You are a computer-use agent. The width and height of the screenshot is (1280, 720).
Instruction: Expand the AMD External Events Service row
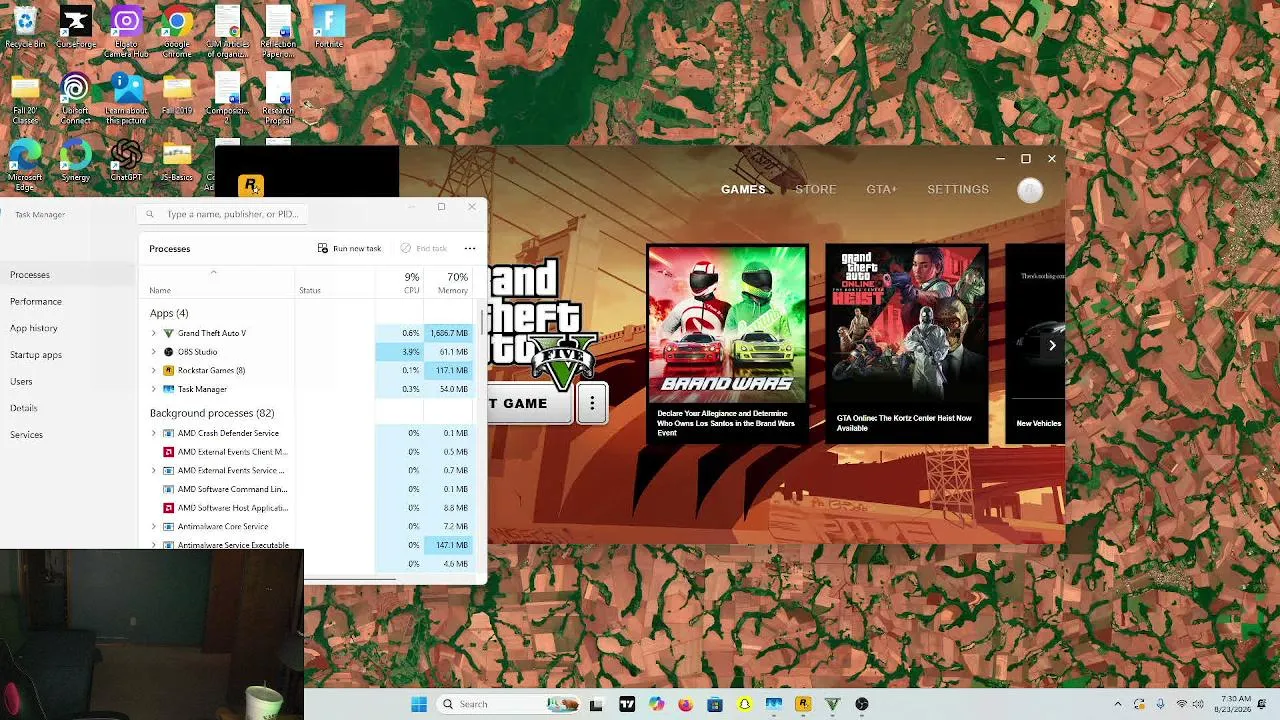[154, 470]
